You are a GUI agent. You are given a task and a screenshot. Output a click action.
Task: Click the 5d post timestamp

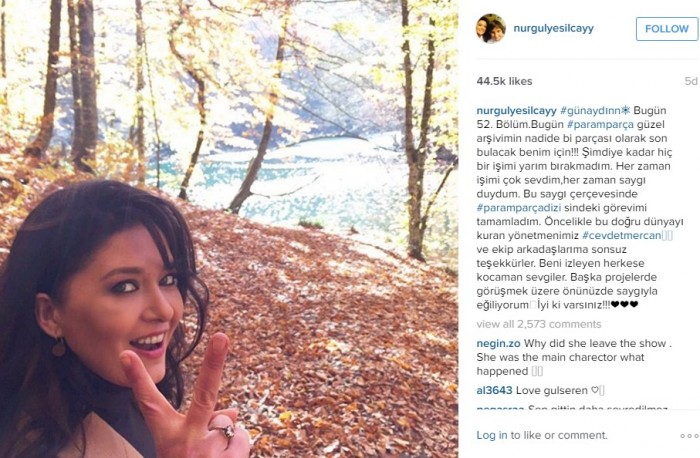691,81
